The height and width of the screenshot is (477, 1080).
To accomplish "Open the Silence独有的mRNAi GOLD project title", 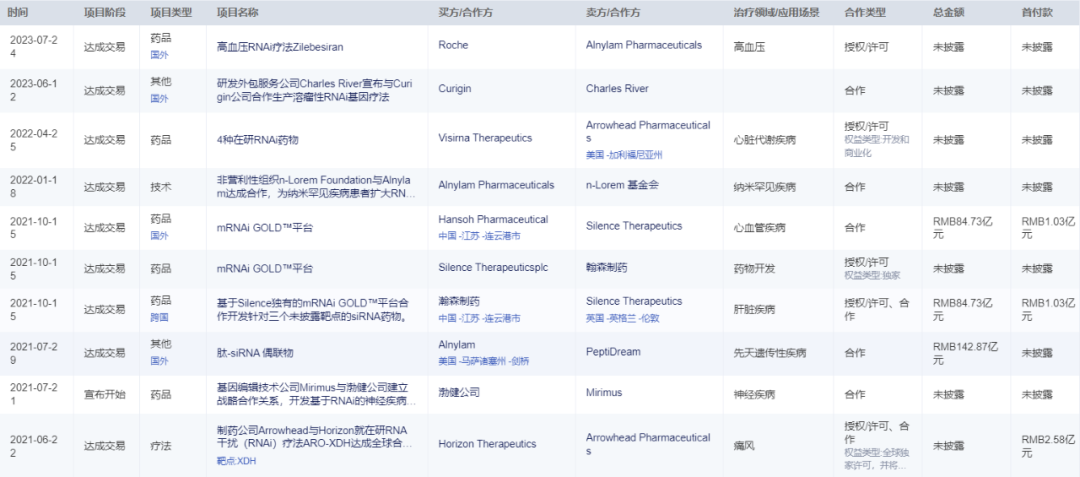I will [315, 310].
